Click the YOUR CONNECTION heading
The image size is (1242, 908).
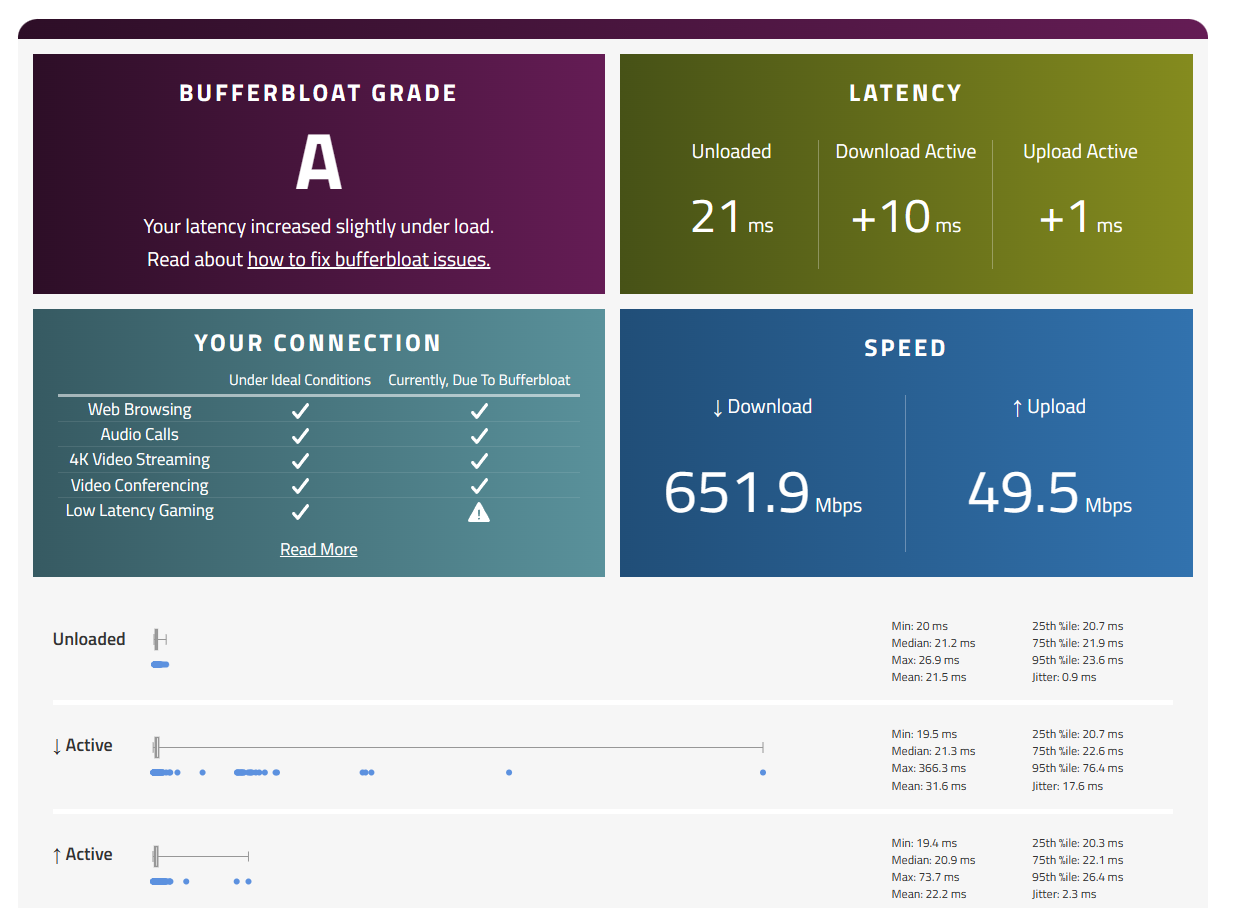point(318,343)
